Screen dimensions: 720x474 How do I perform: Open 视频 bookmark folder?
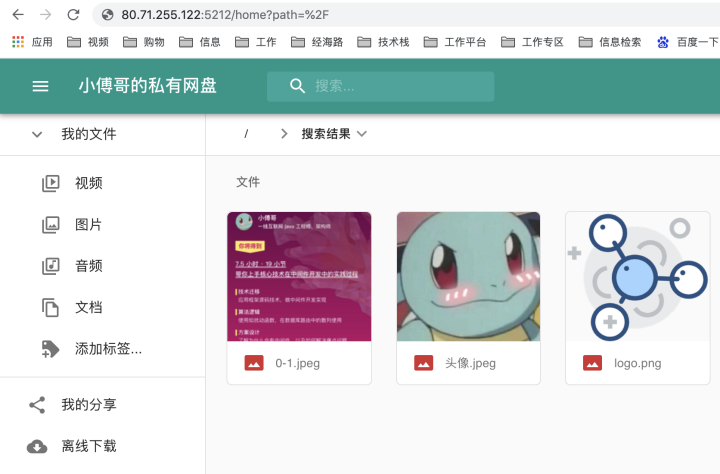88,42
